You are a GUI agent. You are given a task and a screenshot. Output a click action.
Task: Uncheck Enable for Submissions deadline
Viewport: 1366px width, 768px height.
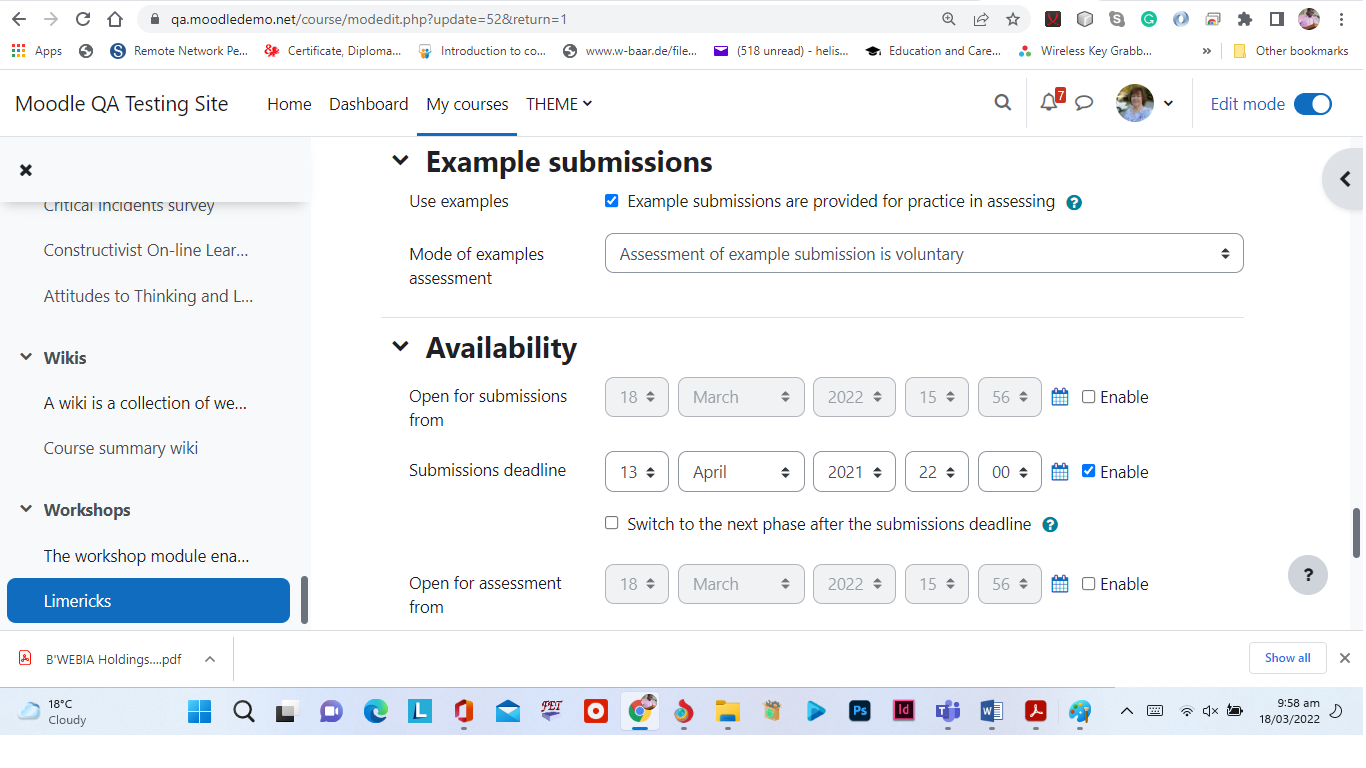pos(1089,471)
